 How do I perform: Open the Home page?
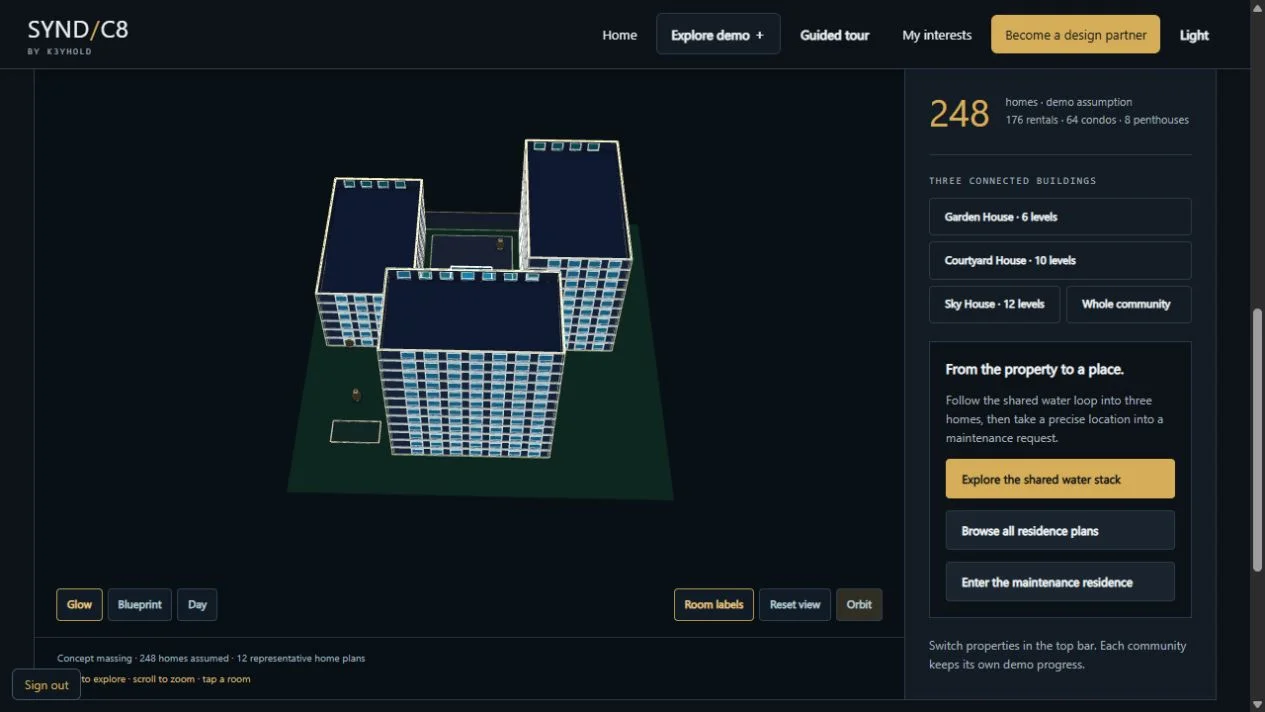pos(619,35)
